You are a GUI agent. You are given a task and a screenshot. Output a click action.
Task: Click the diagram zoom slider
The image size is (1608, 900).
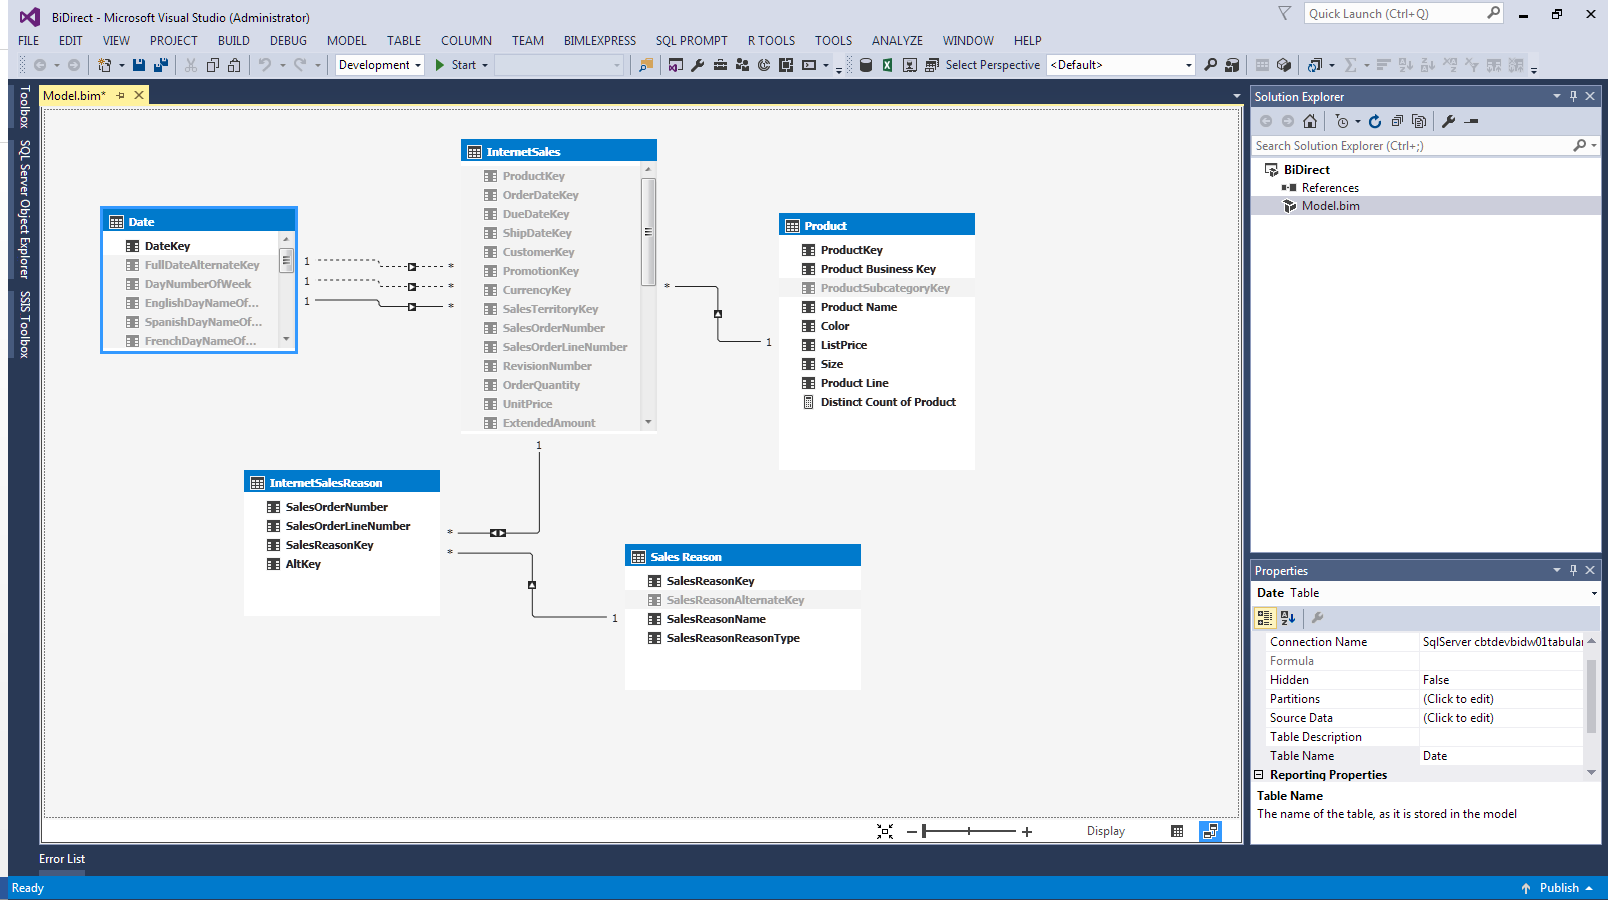tap(969, 831)
